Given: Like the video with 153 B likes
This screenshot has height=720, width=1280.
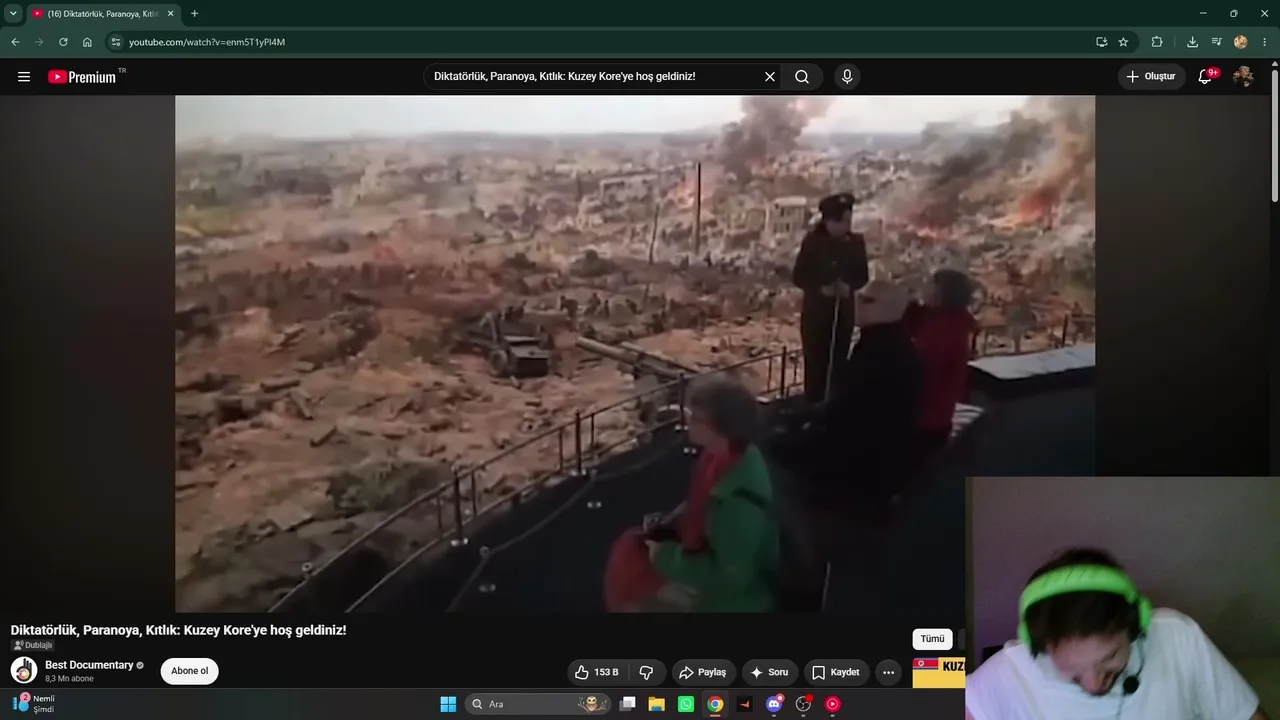Looking at the screenshot, I should (x=597, y=672).
